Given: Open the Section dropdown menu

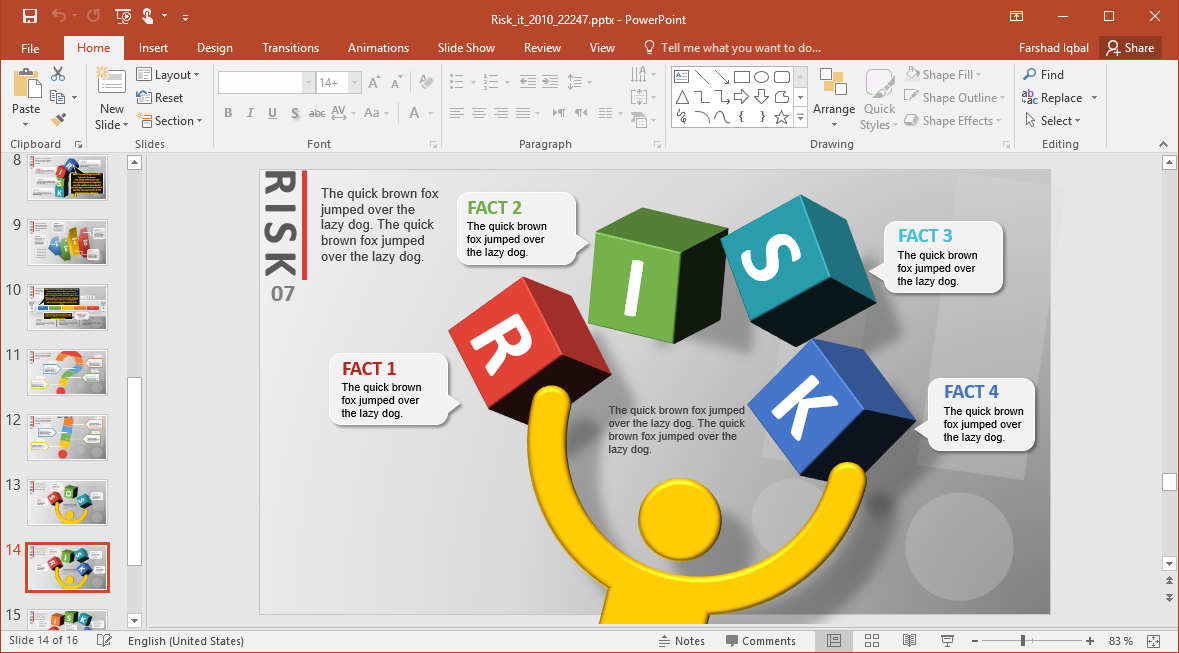Looking at the screenshot, I should click(170, 121).
